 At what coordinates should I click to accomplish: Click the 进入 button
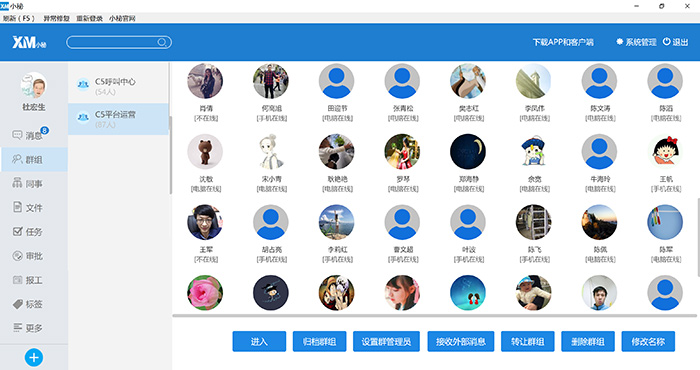(x=259, y=341)
